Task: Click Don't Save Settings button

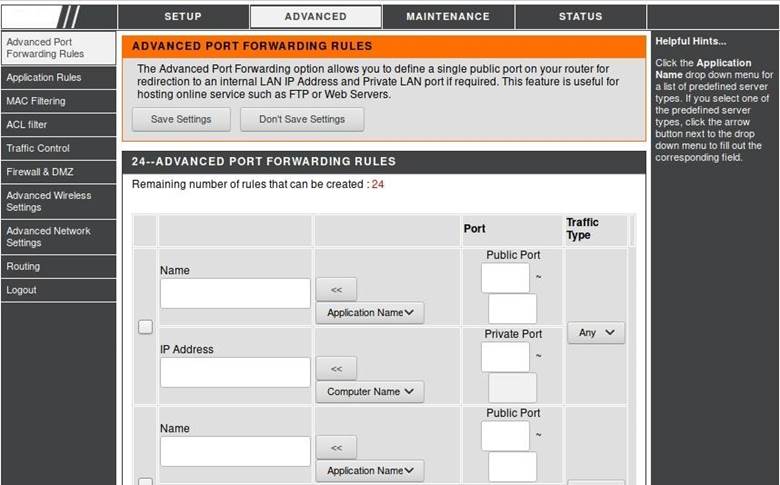Action: coord(302,119)
